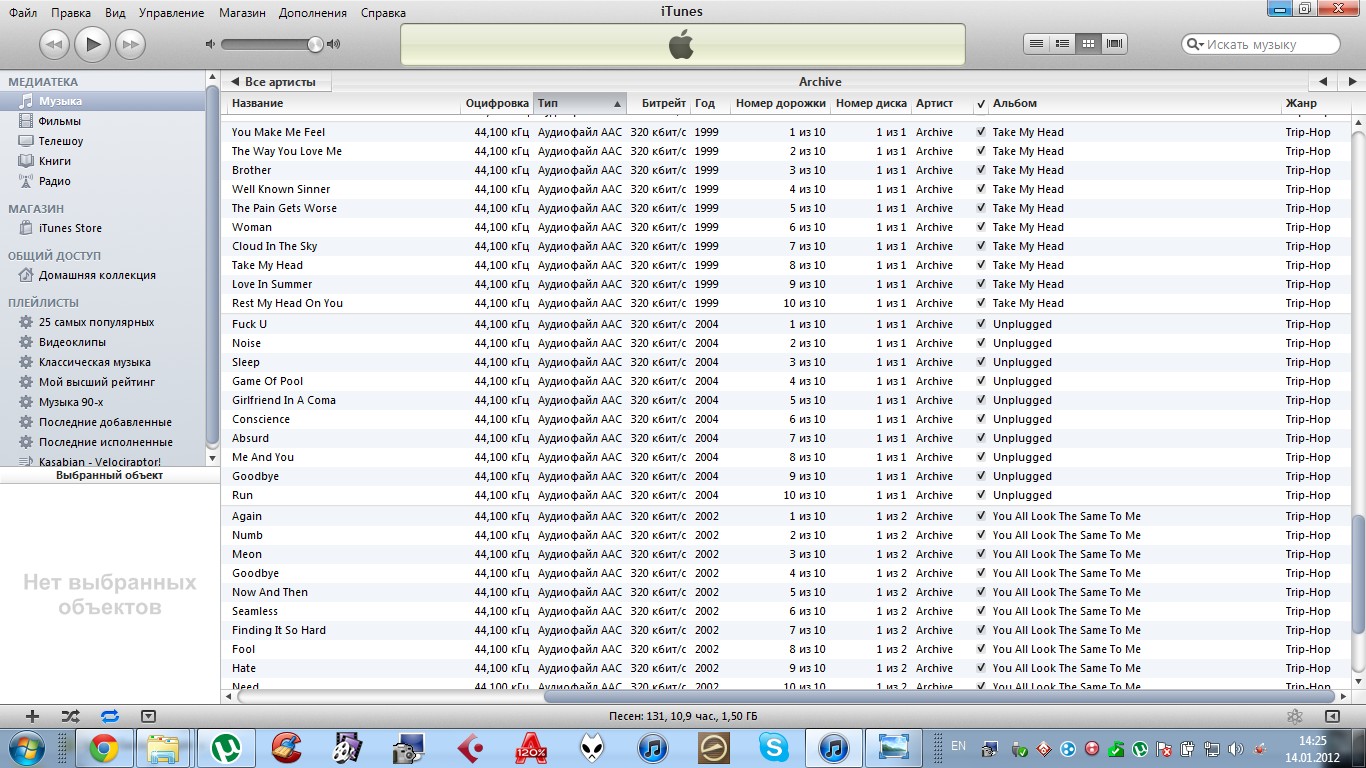Open Skype from the taskbar
This screenshot has height=768, width=1366.
773,748
